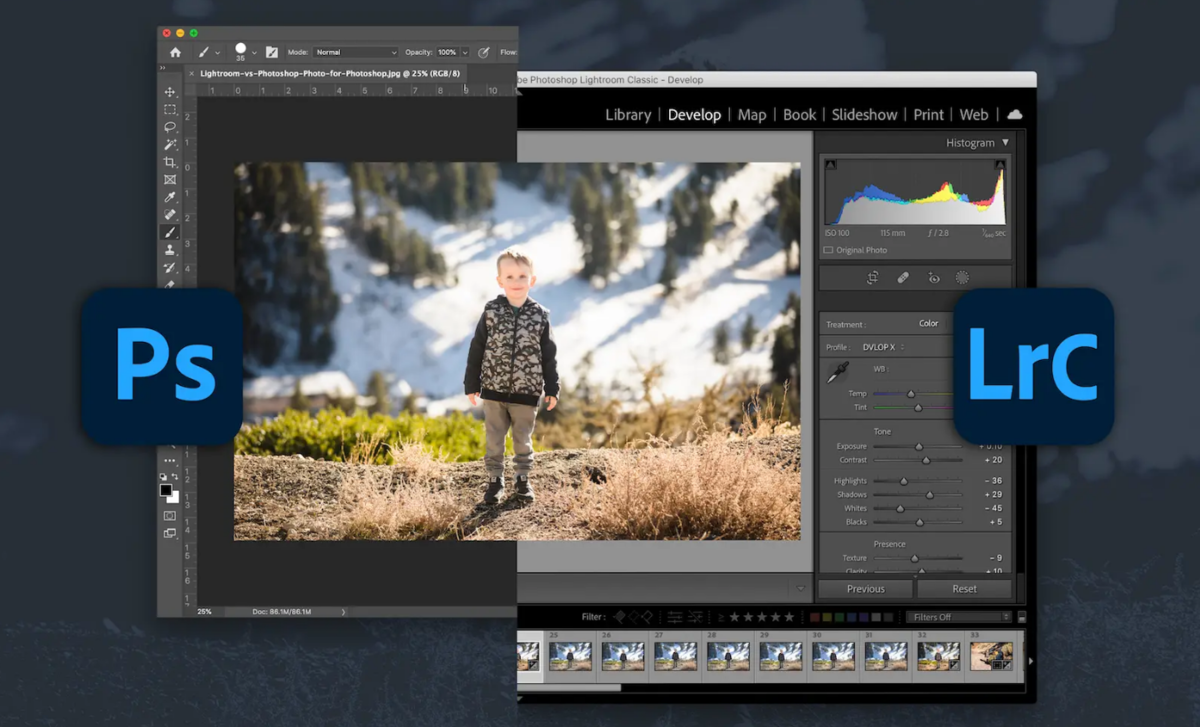Screen dimensions: 1200x727
Task: Click the Photoshop Home icon
Action: click(176, 52)
